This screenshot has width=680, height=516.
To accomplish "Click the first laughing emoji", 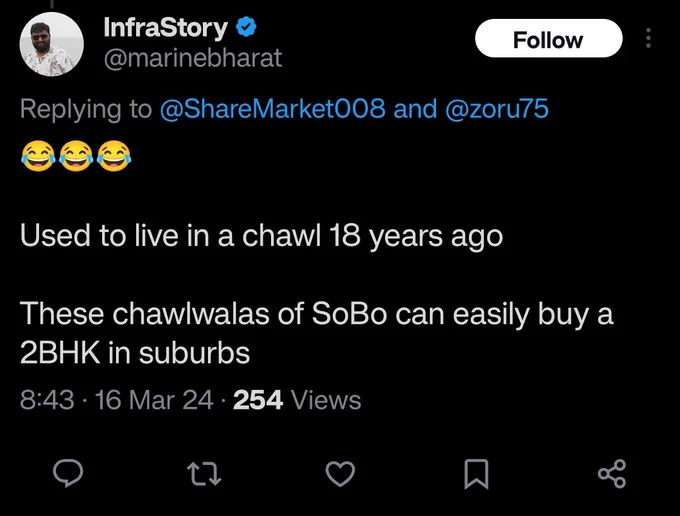I will point(38,156).
